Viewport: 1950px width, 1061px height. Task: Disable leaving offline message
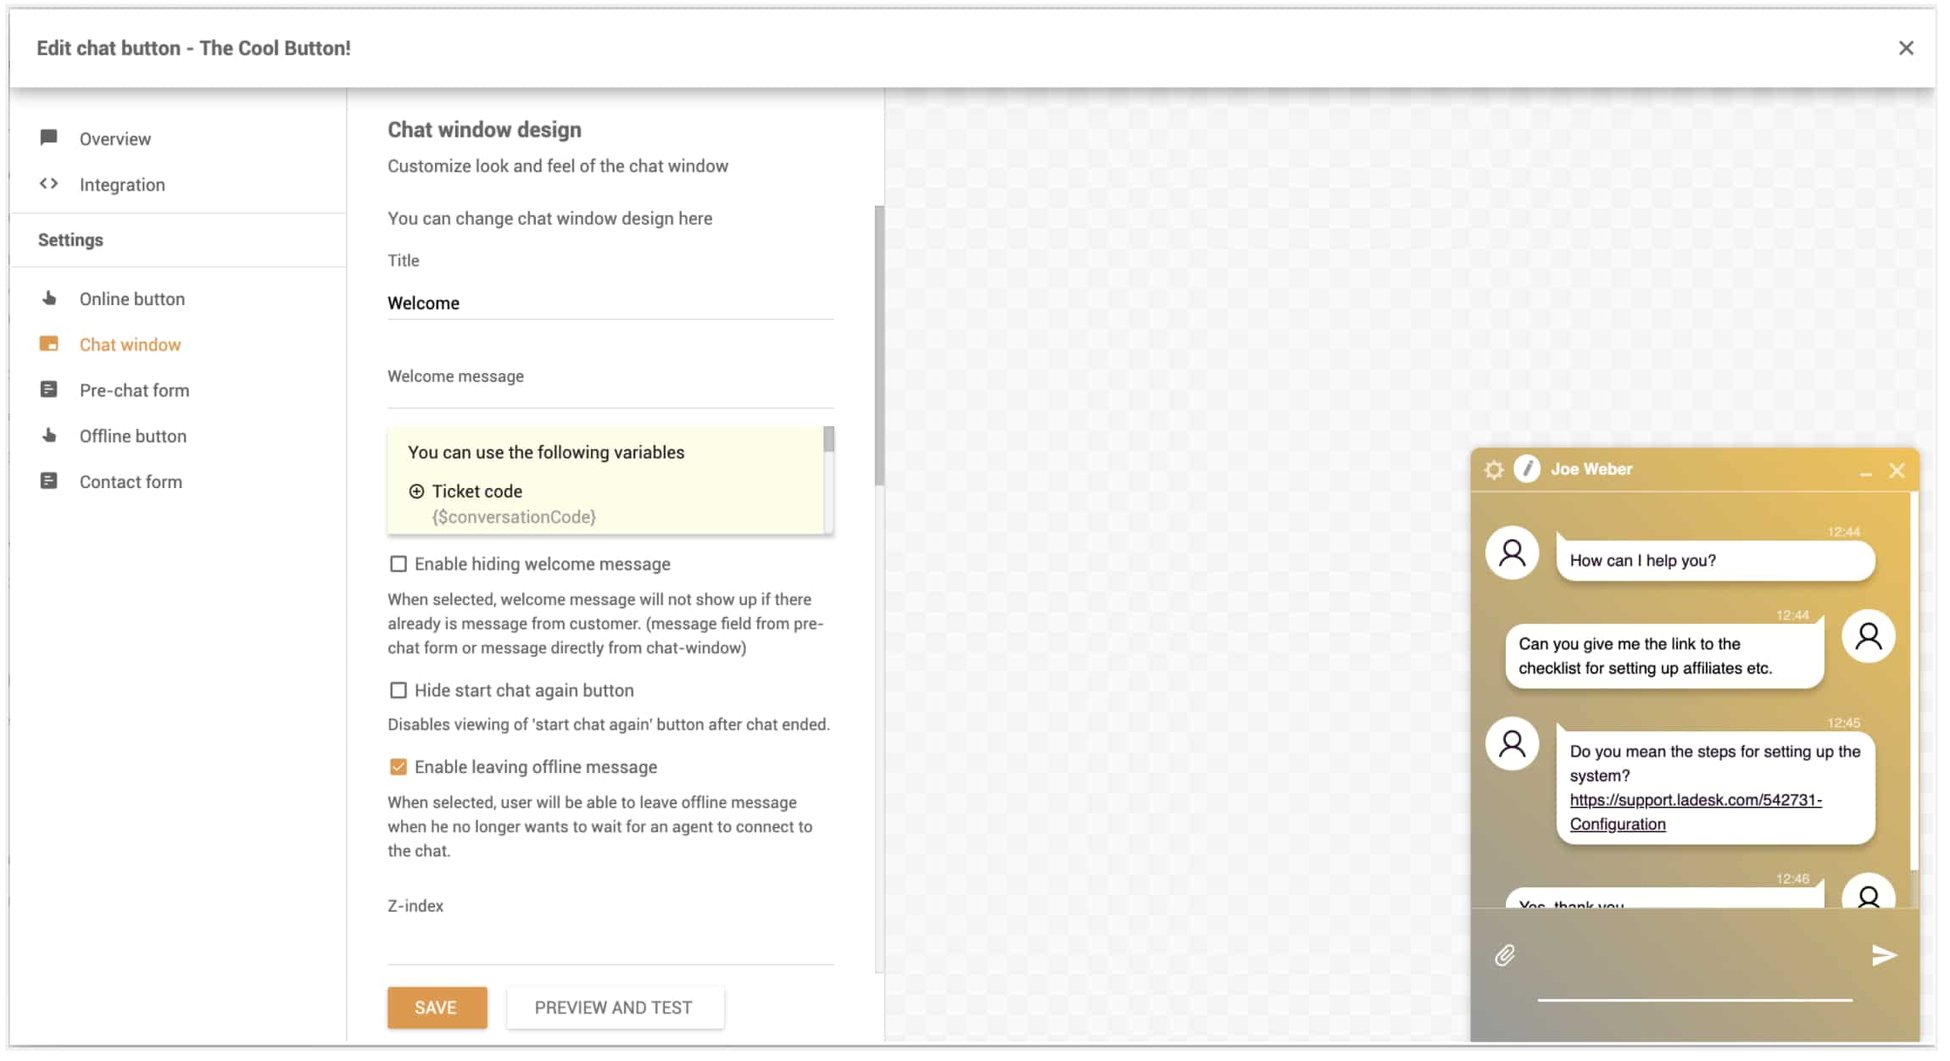click(399, 766)
